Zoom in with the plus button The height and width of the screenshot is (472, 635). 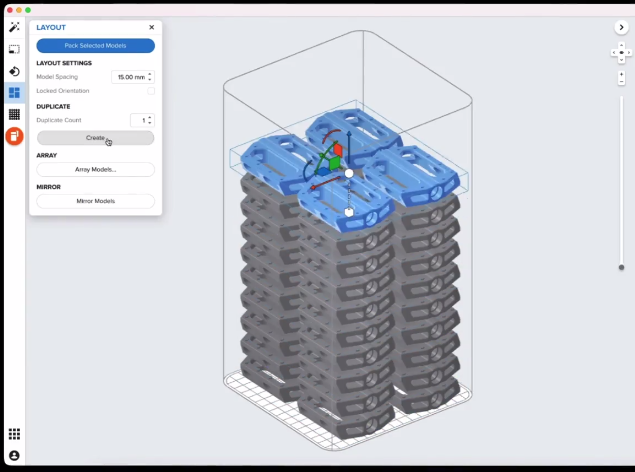[x=622, y=74]
